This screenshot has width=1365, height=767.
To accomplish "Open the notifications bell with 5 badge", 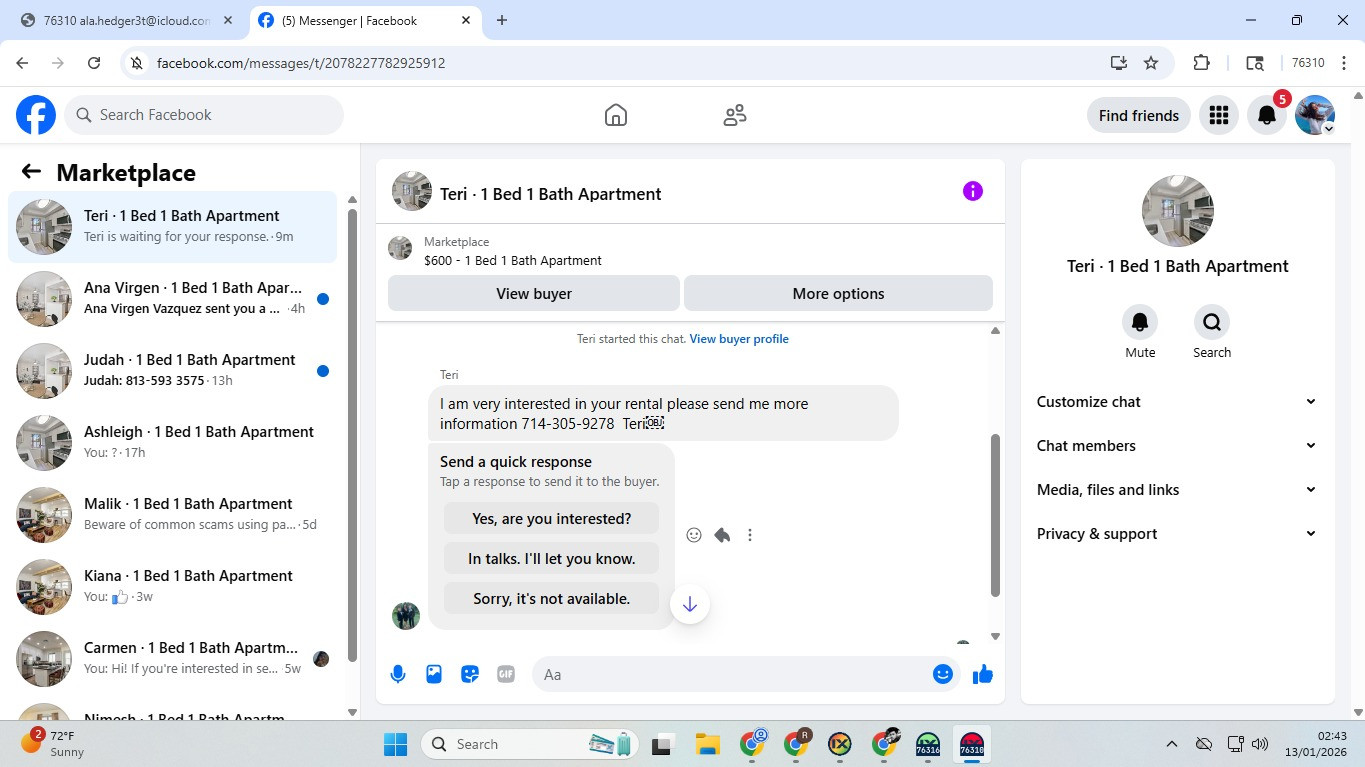I will point(1267,115).
